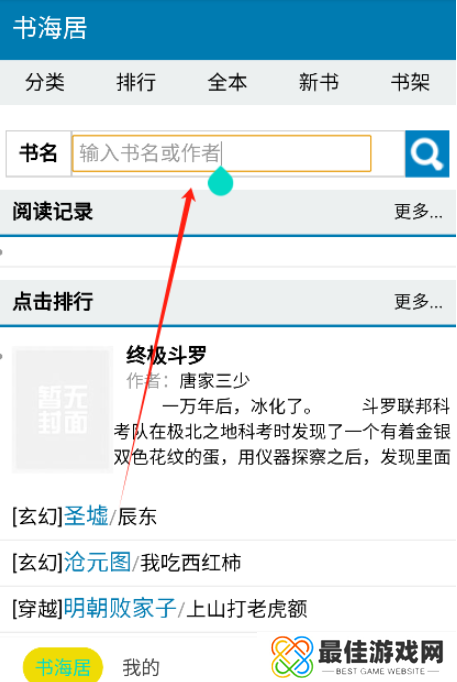457x682 pixels.
Task: Open the 书架 bookshelf tab
Action: click(x=410, y=82)
